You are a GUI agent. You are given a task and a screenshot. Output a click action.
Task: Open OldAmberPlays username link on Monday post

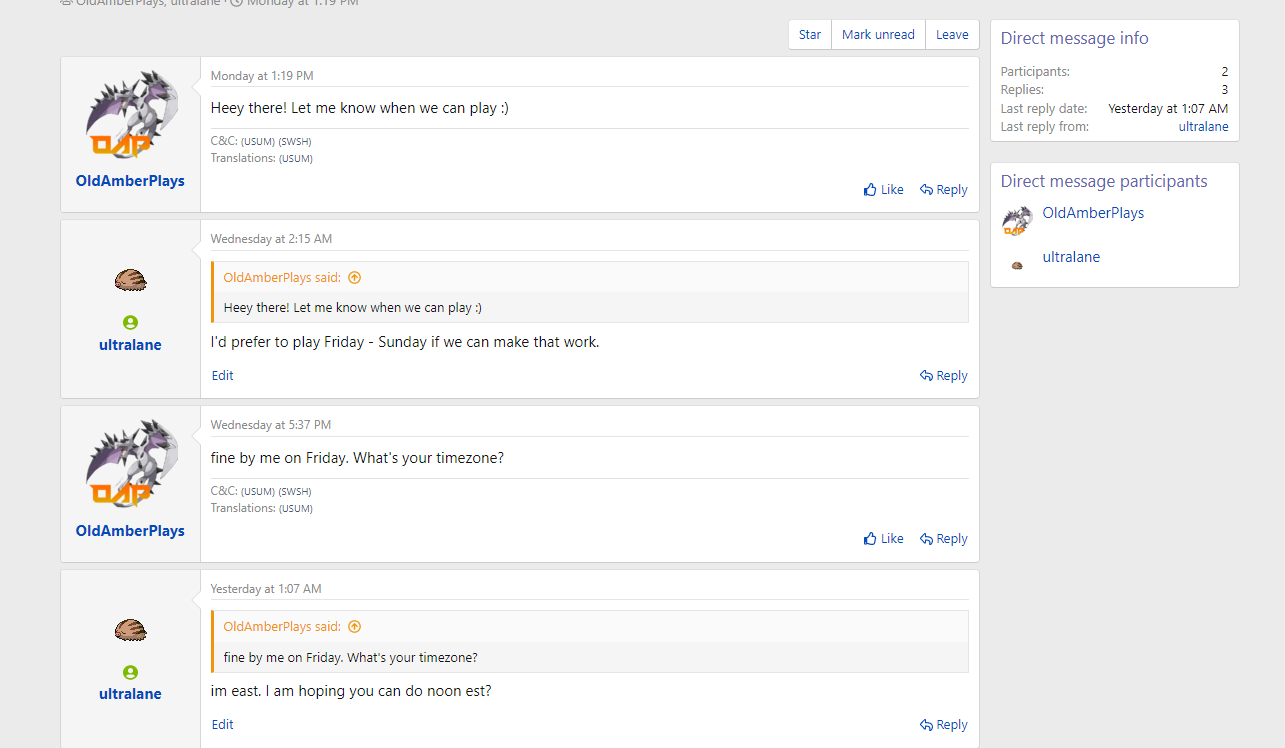[130, 181]
